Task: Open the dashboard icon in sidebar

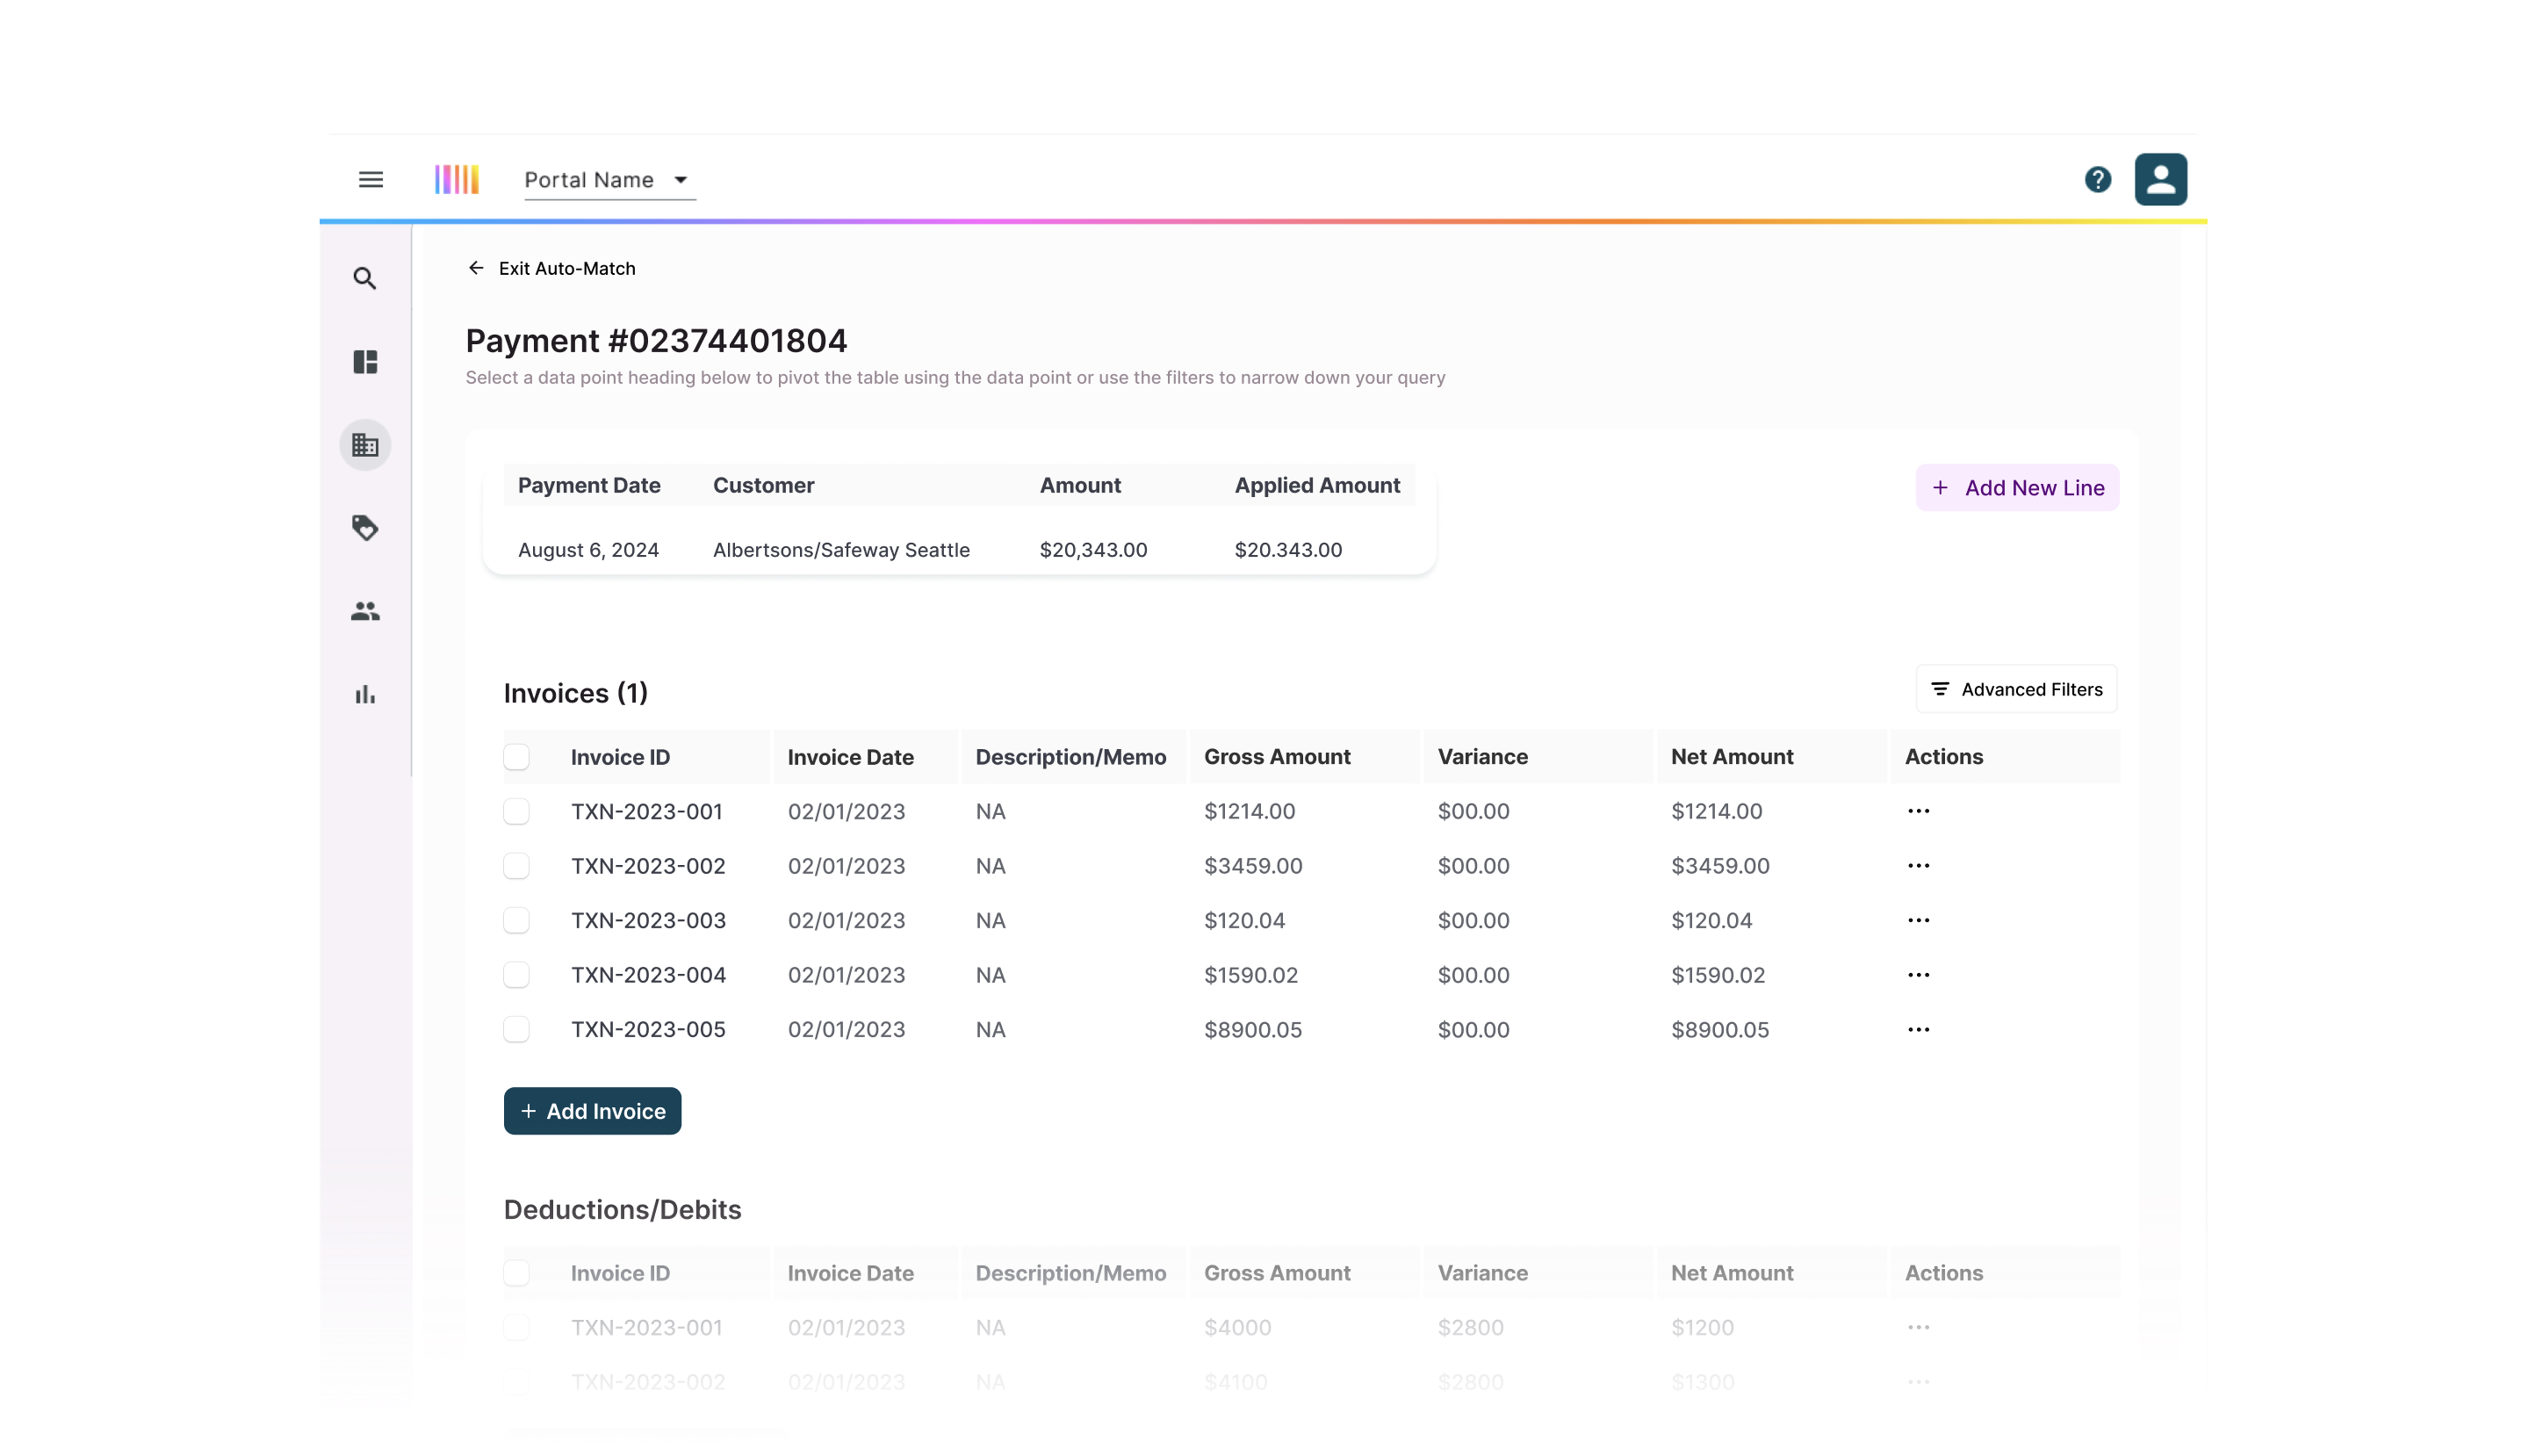Action: 365,362
